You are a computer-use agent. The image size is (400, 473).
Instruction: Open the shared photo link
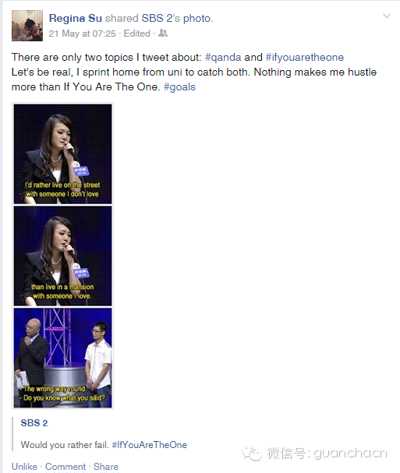pos(197,18)
